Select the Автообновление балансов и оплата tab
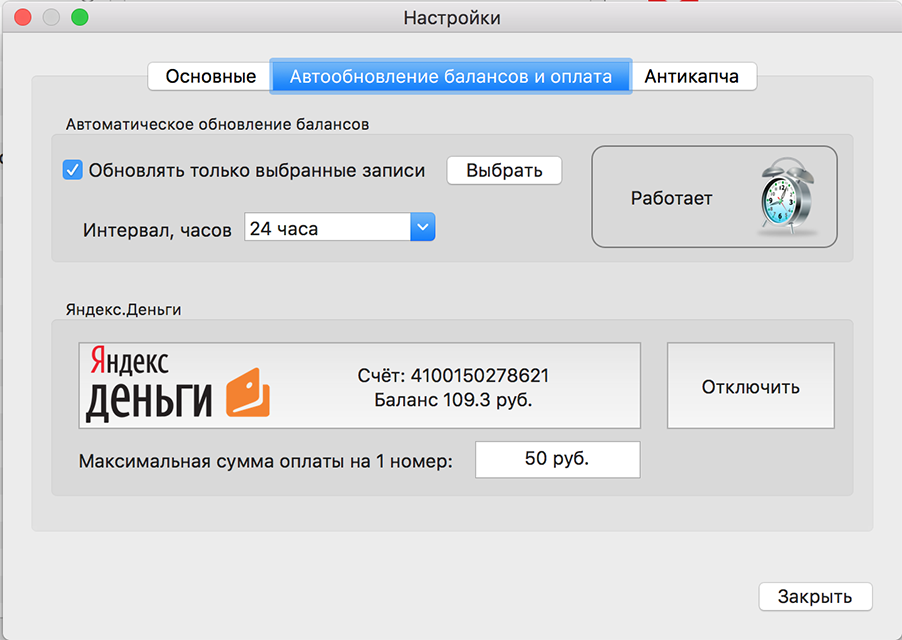 (450, 75)
